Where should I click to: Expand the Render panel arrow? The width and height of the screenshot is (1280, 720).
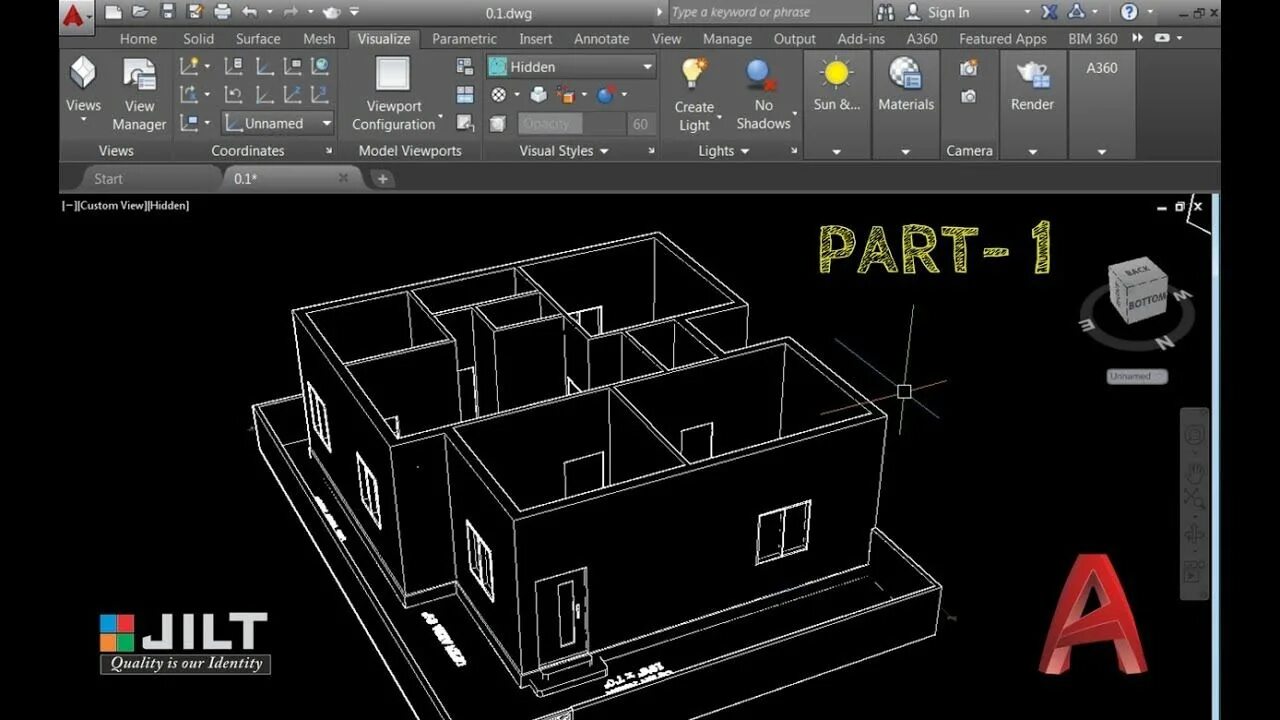1032,152
